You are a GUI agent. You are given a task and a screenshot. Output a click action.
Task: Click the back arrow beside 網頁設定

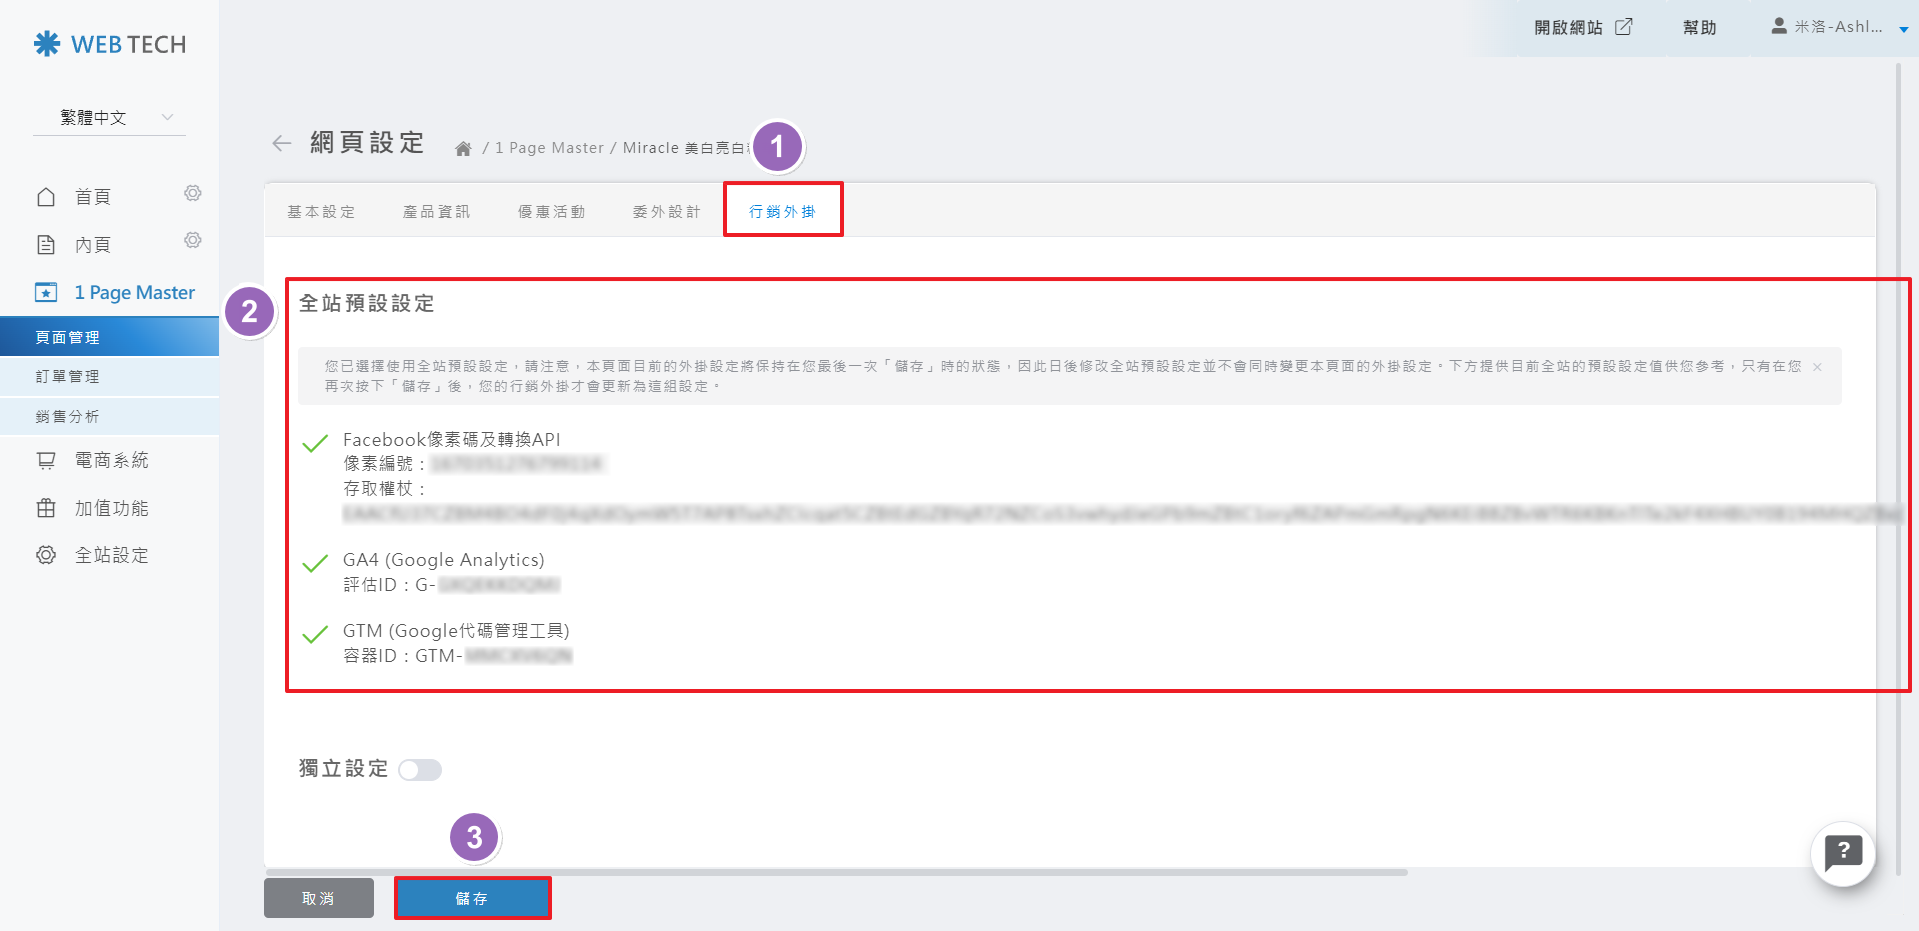(x=281, y=144)
